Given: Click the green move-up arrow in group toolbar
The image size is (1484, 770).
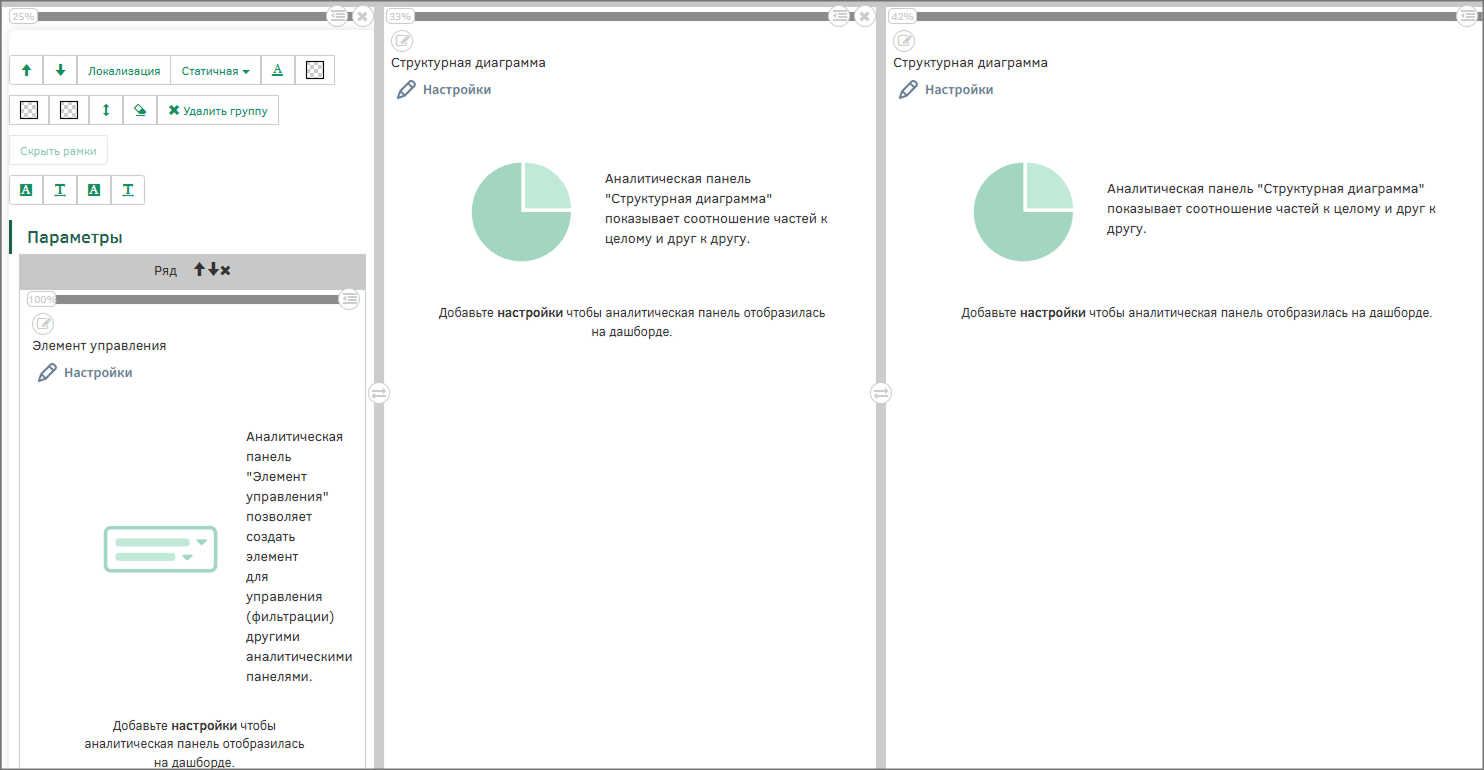Looking at the screenshot, I should coord(26,70).
